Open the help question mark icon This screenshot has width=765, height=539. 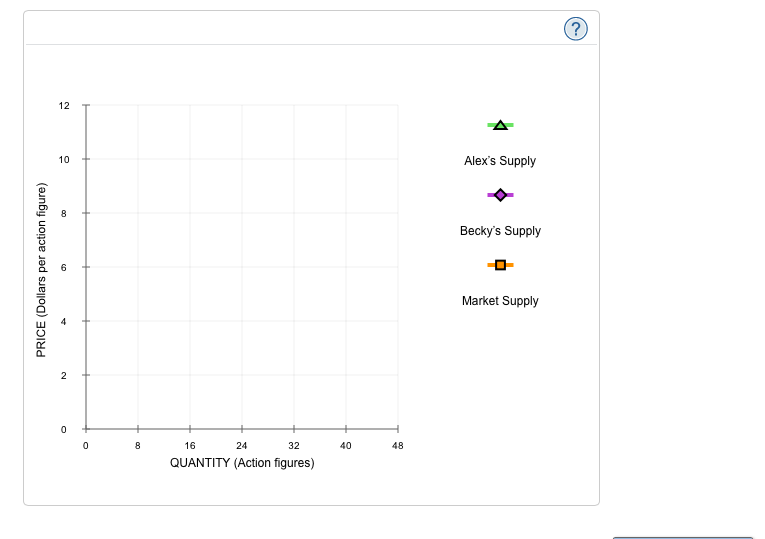click(x=576, y=29)
